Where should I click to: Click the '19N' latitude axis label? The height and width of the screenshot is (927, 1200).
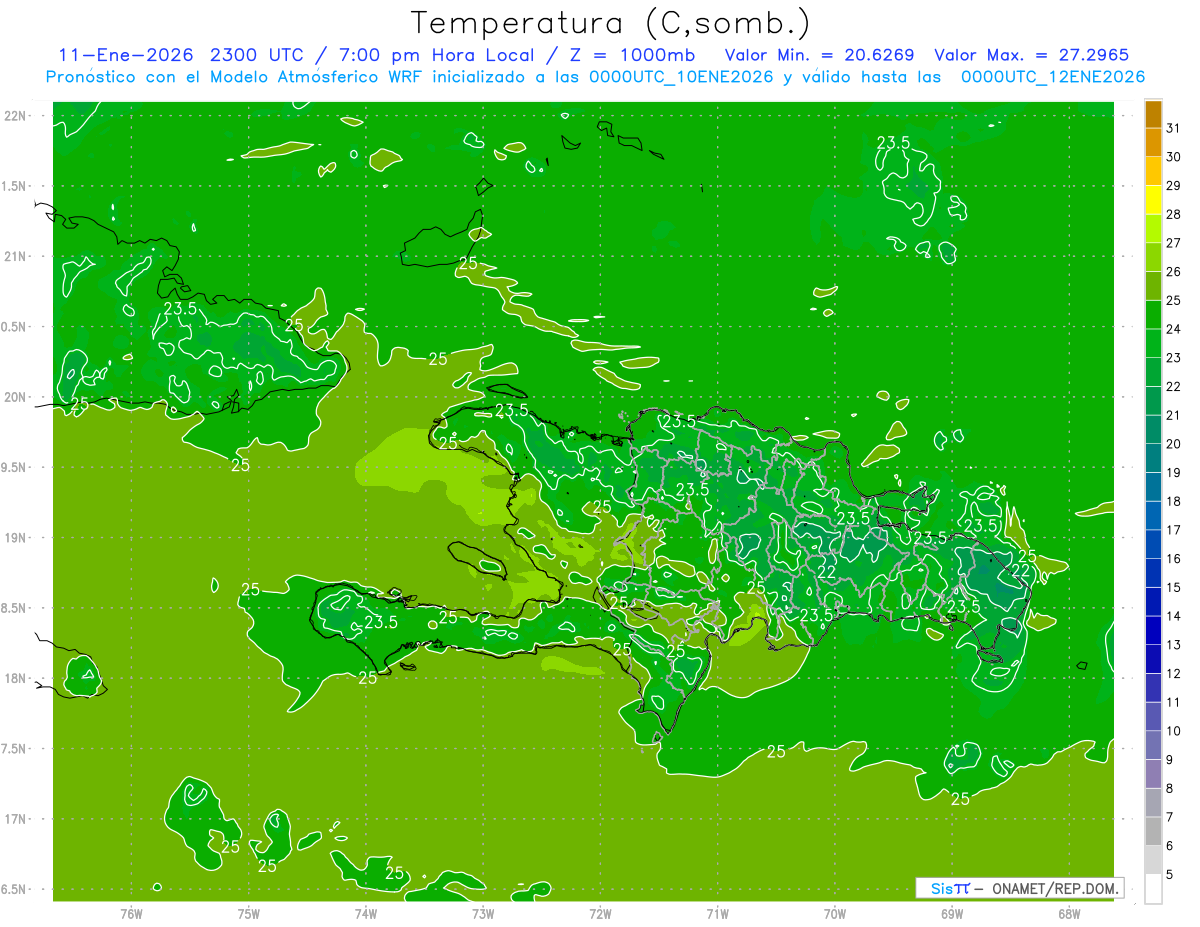(x=14, y=538)
